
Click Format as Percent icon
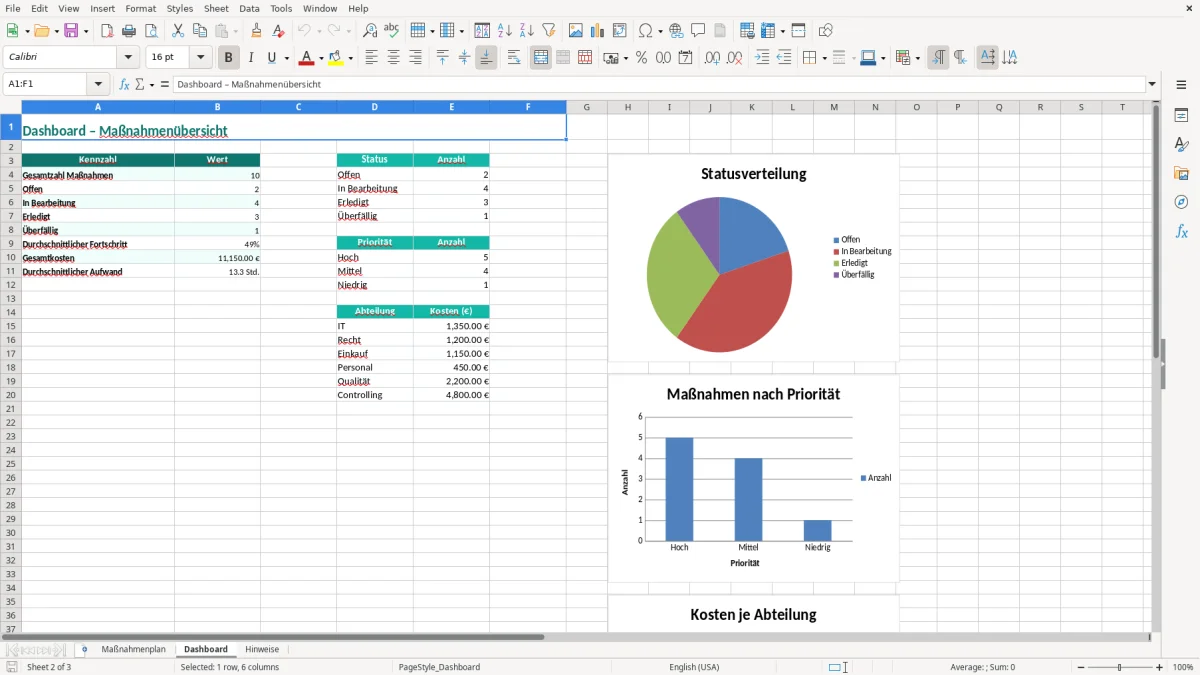pyautogui.click(x=642, y=58)
